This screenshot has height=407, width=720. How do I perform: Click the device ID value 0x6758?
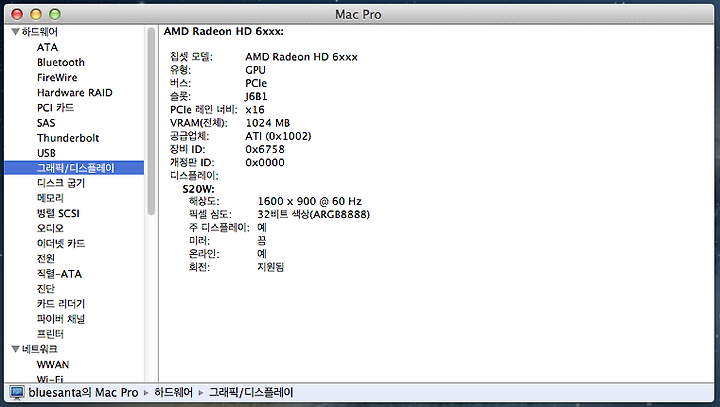pyautogui.click(x=265, y=149)
